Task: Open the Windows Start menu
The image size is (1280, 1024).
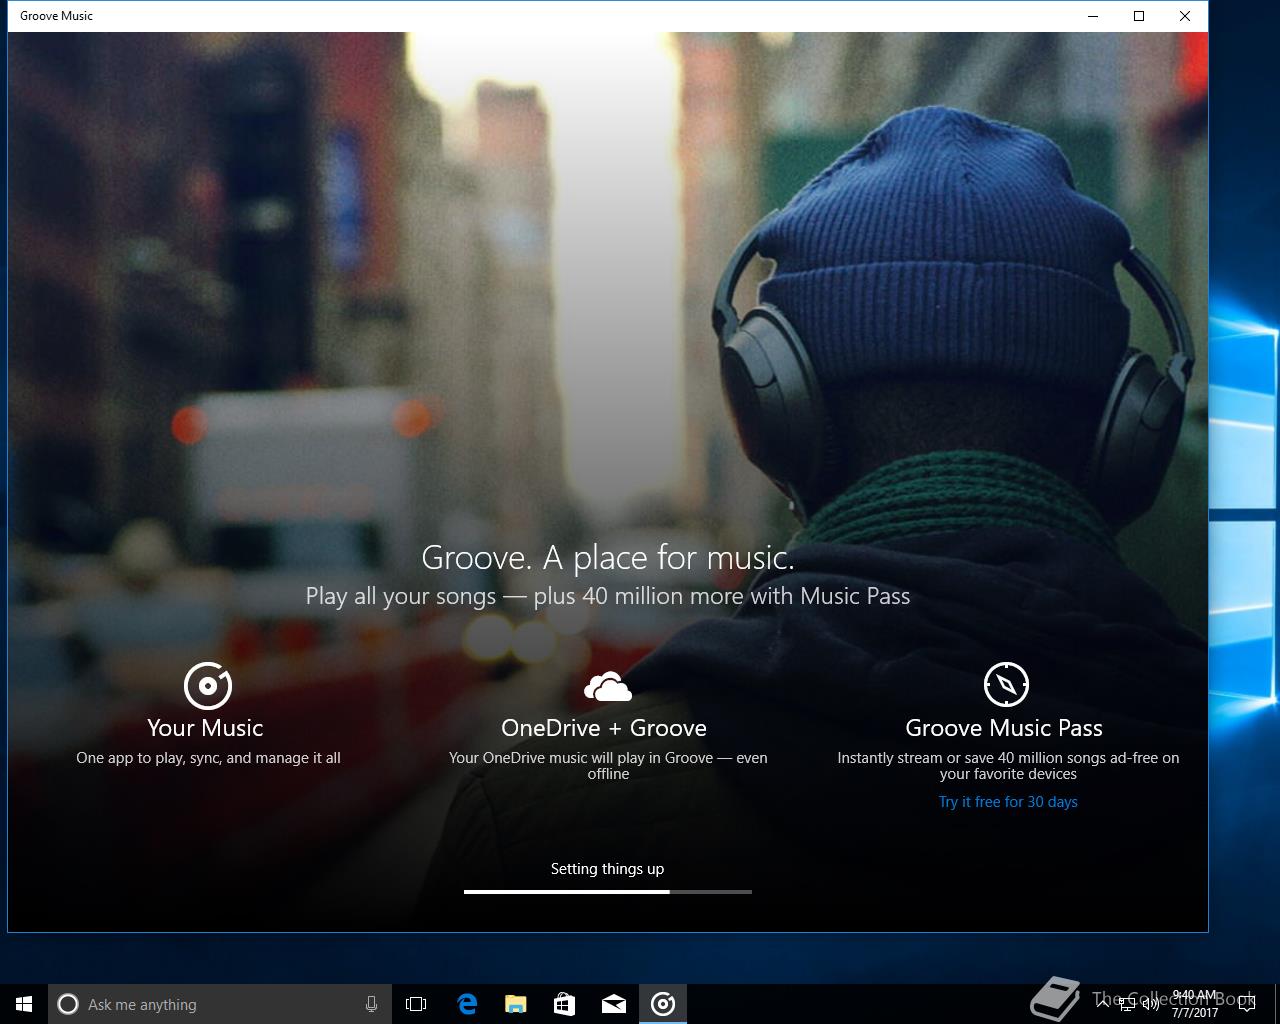Action: pyautogui.click(x=24, y=1004)
